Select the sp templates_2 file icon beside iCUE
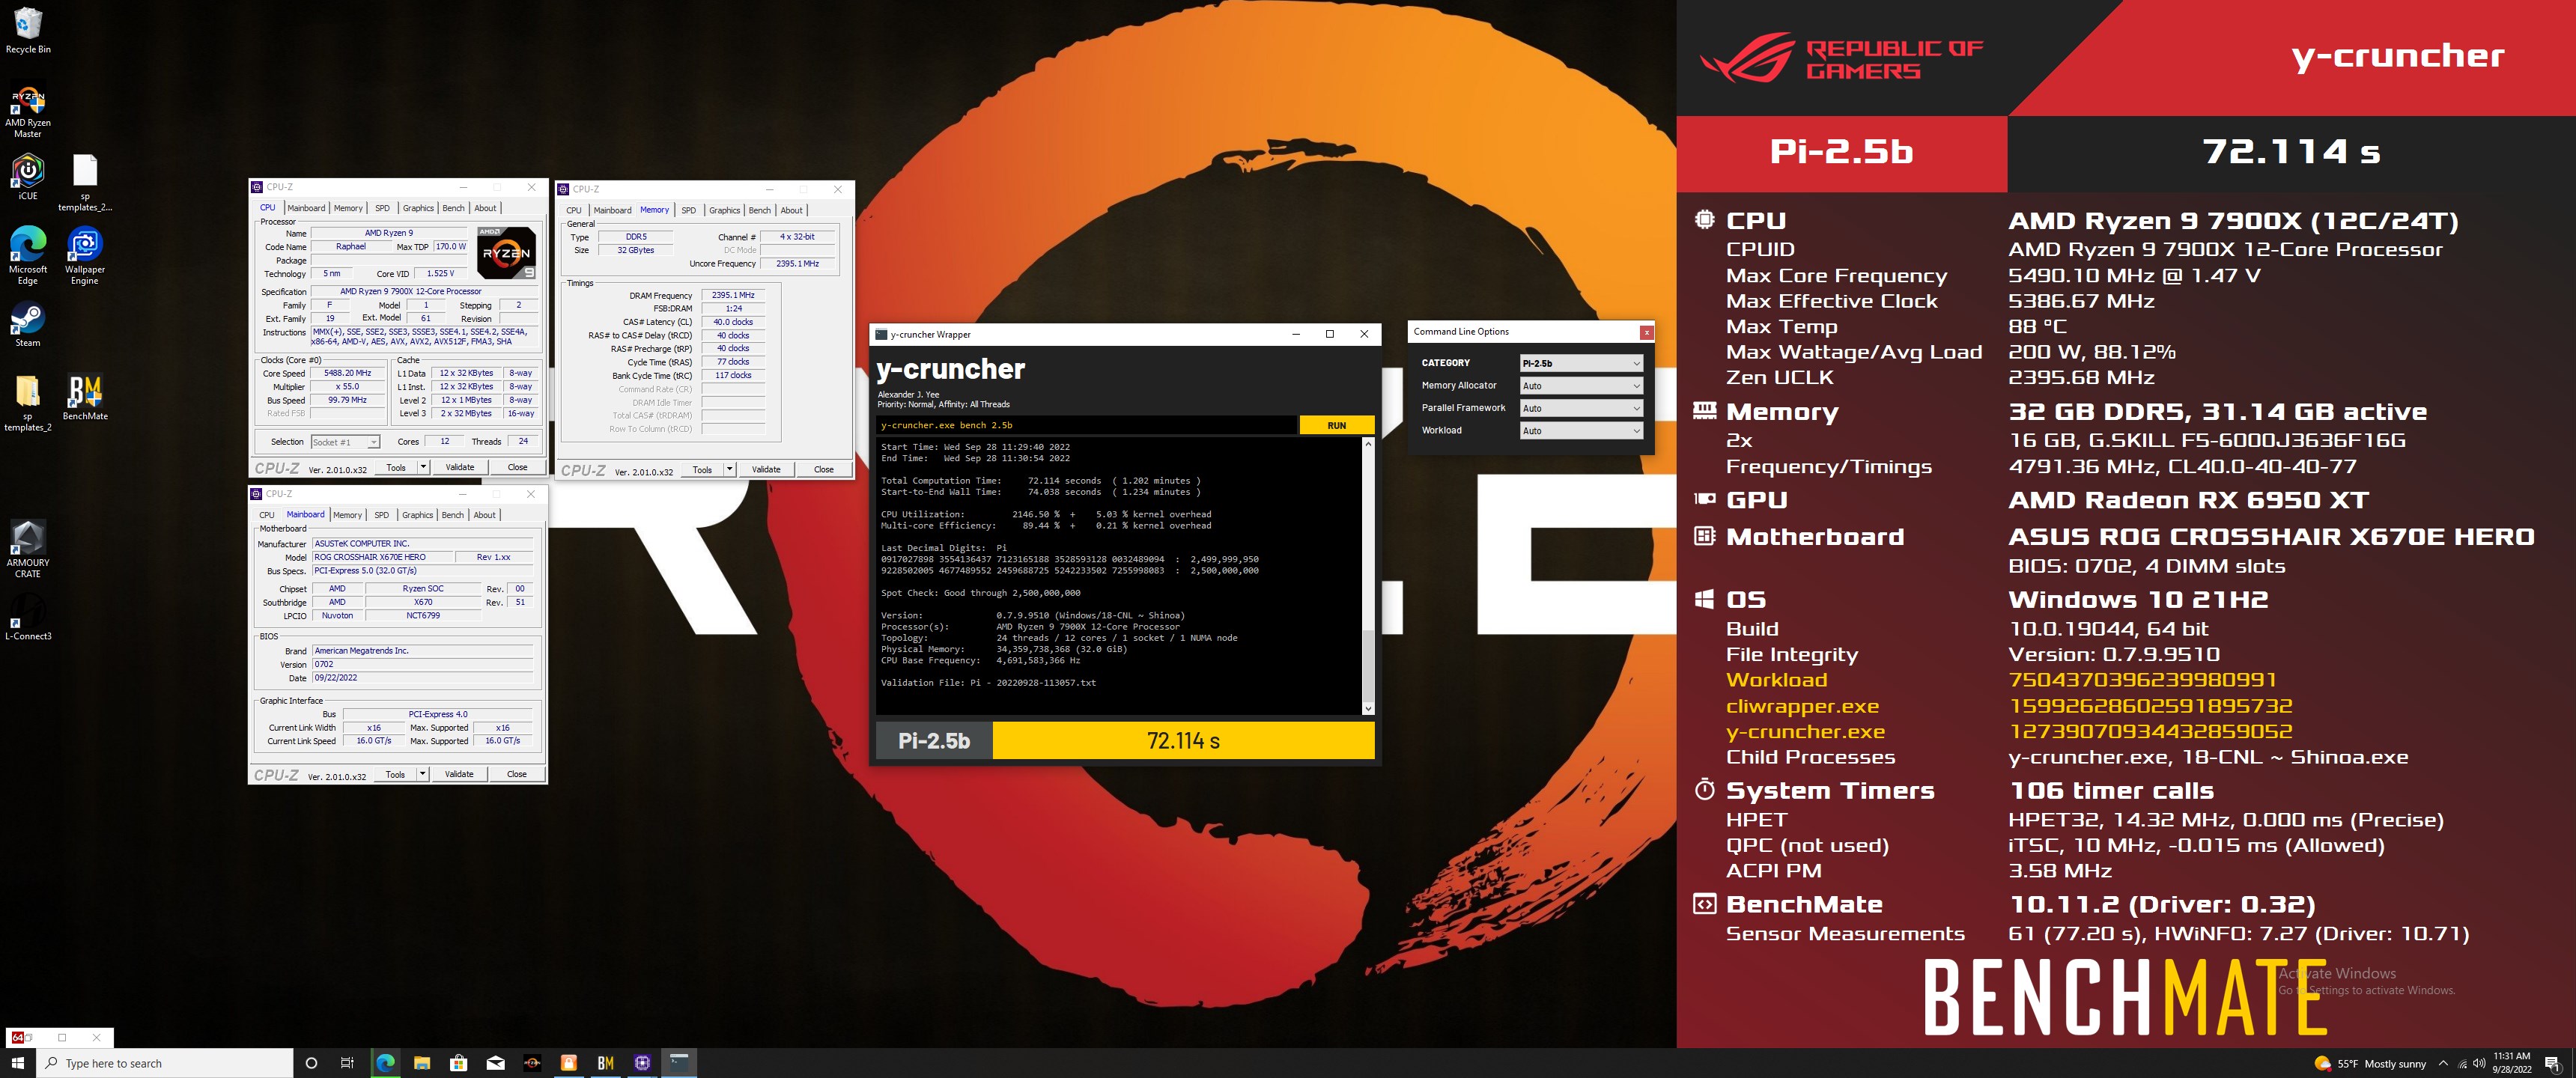2576x1078 pixels. pyautogui.click(x=85, y=183)
